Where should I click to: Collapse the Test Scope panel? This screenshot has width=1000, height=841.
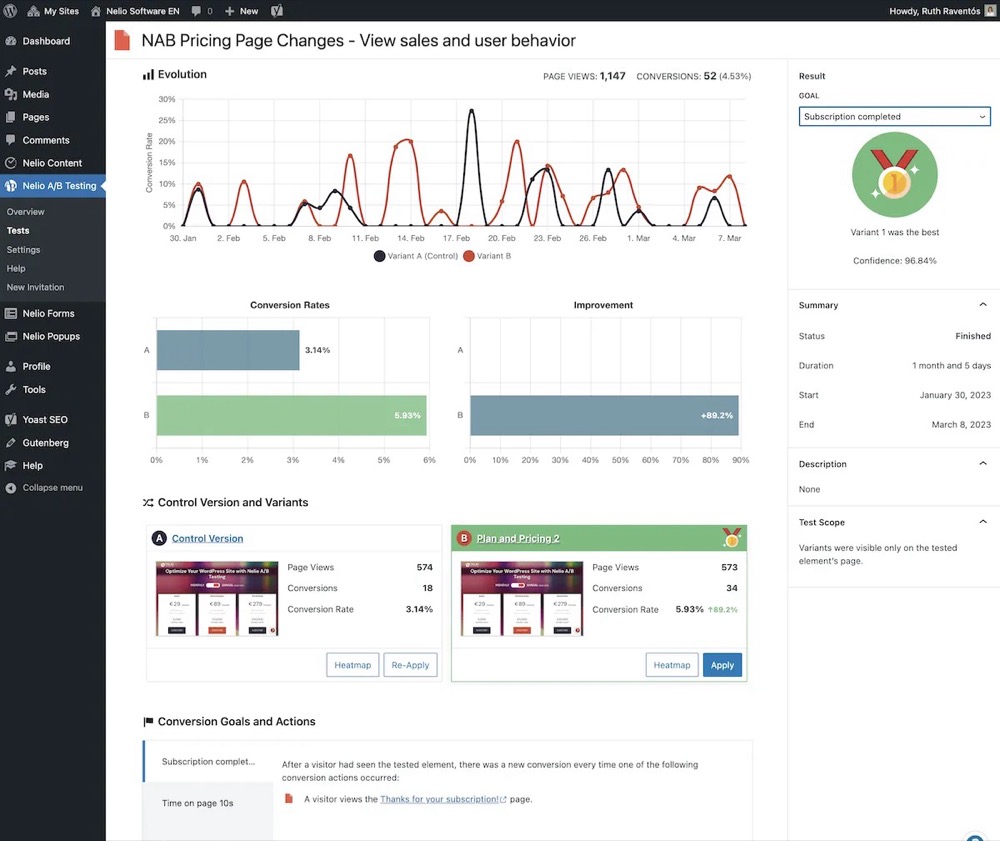tap(982, 522)
